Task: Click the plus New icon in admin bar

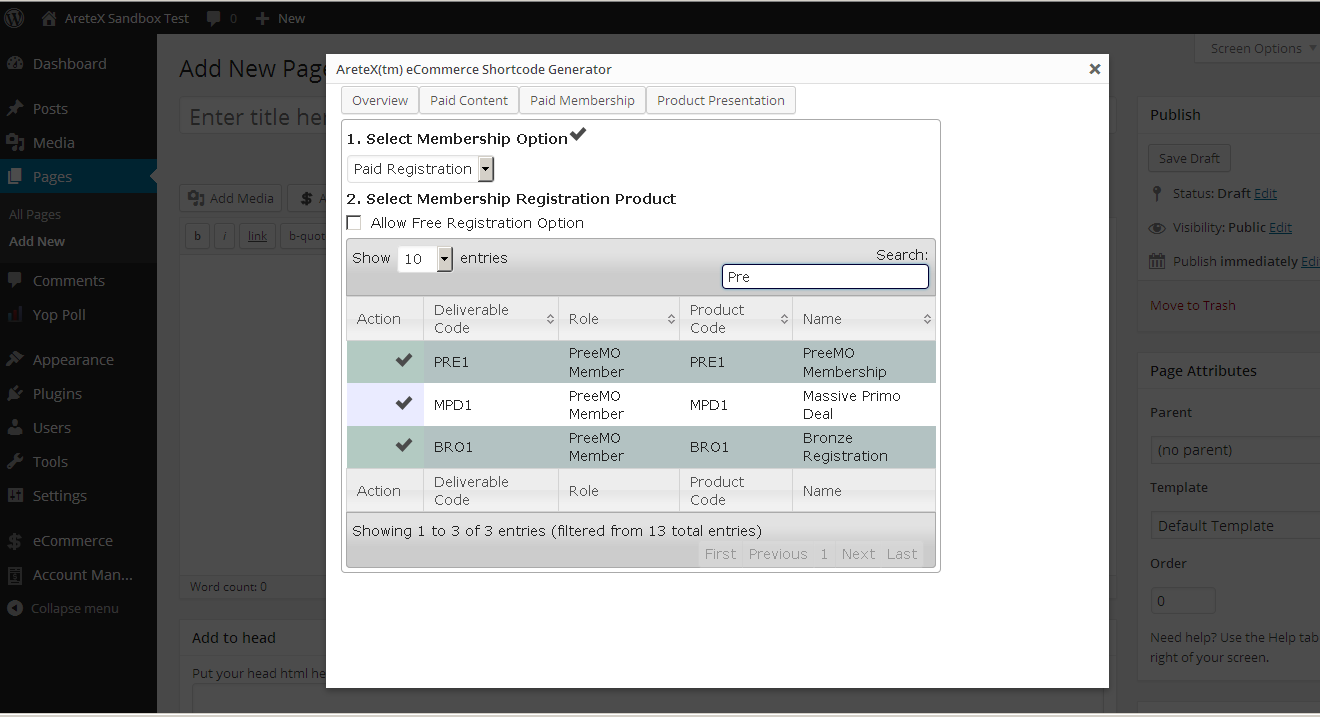Action: [x=263, y=18]
